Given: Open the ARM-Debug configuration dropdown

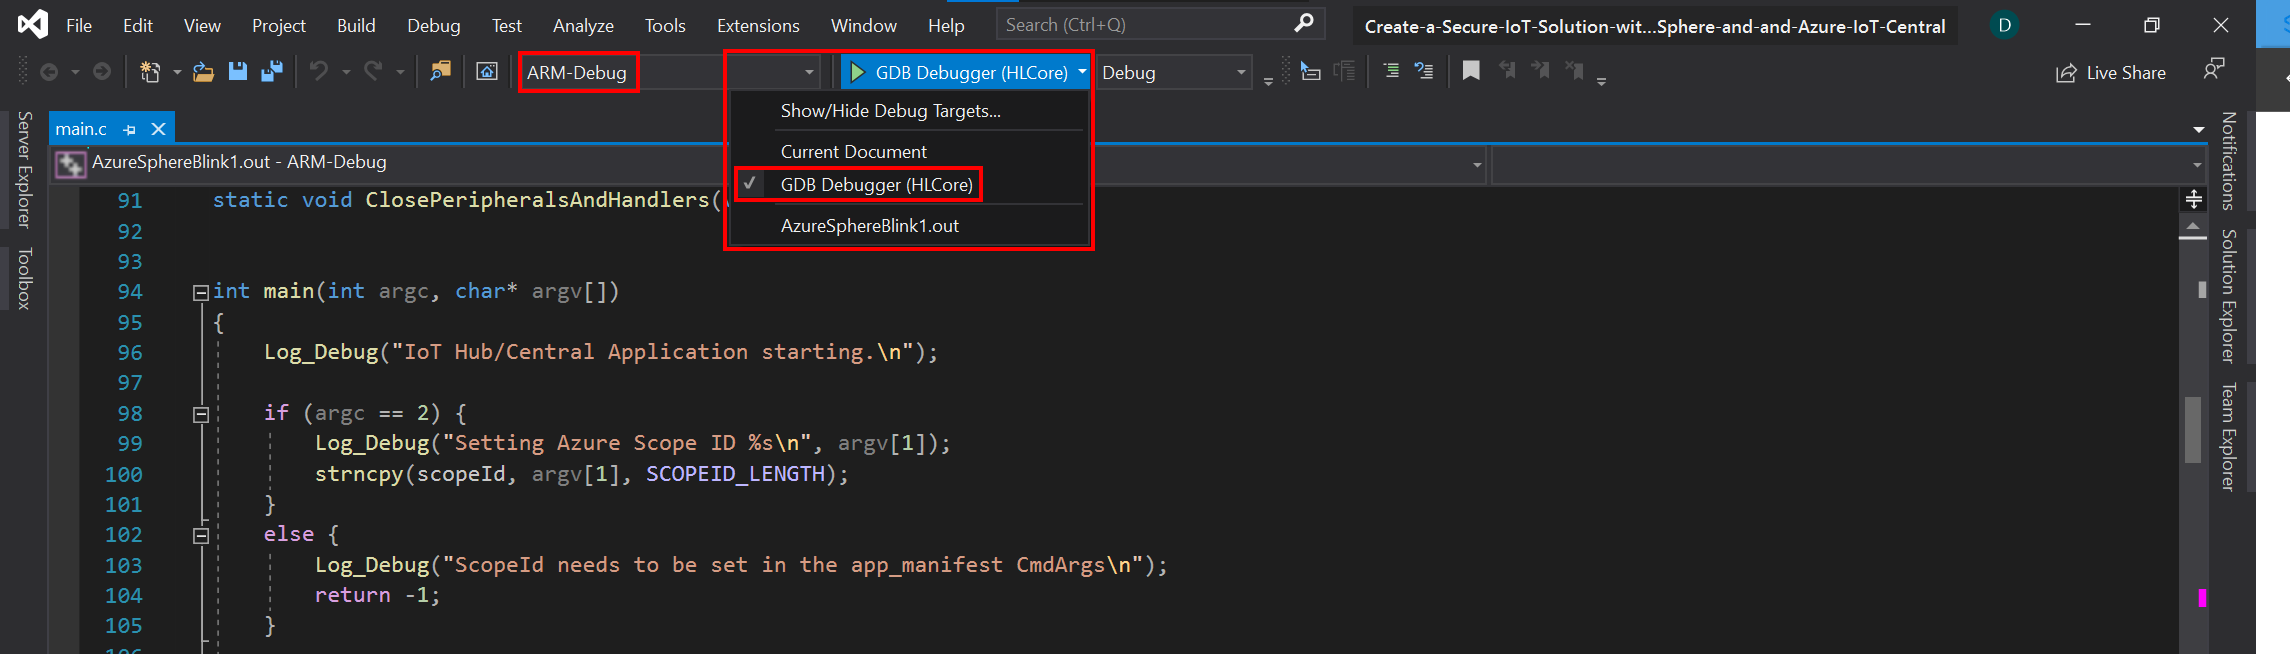Looking at the screenshot, I should point(670,73).
